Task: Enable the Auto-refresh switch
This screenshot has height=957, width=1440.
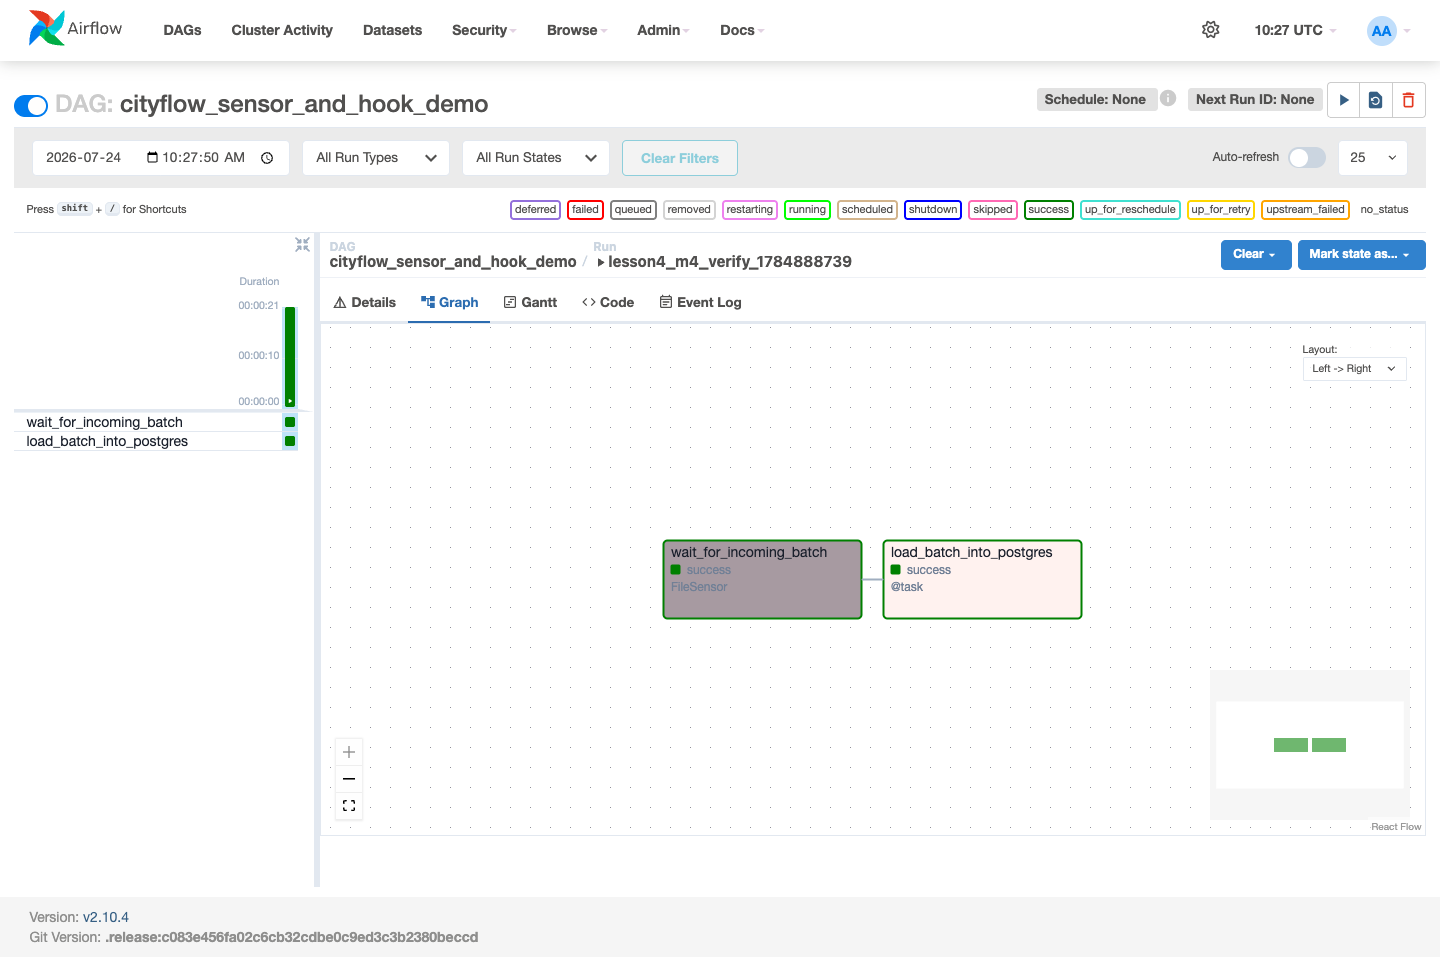Action: click(x=1307, y=157)
